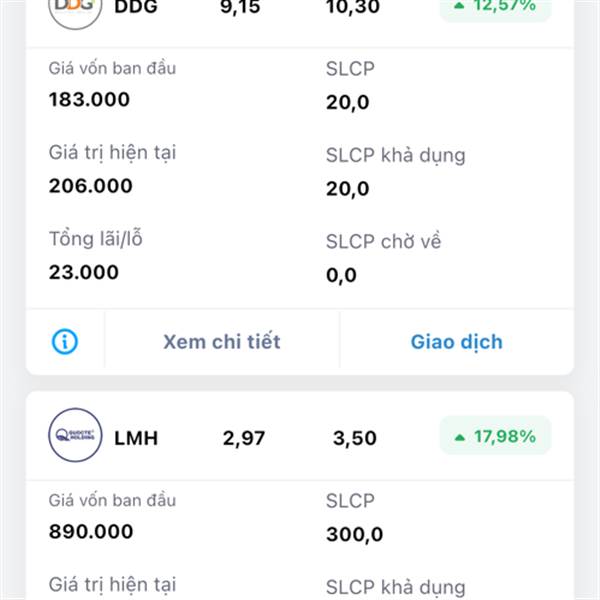Image resolution: width=600 pixels, height=600 pixels.
Task: Tap the LMH company logo
Action: pos(75,435)
